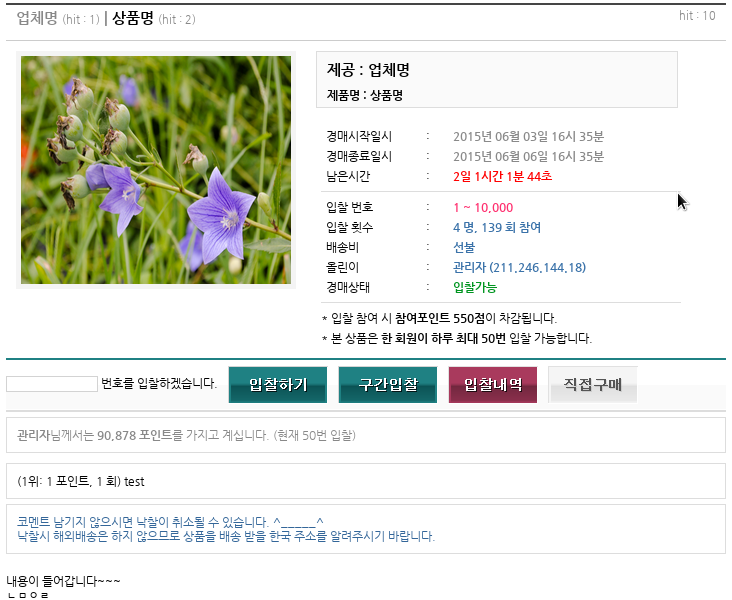This screenshot has height=600, width=732.
Task: Click the 90,878 포인트 balance notice
Action: click(186, 435)
